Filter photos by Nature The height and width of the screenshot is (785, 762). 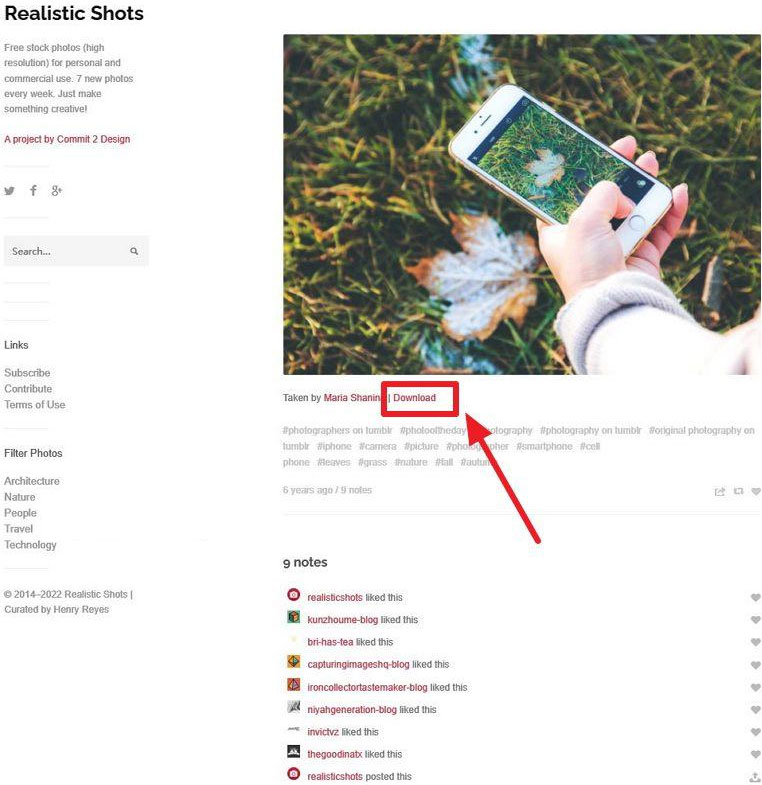click(x=20, y=497)
